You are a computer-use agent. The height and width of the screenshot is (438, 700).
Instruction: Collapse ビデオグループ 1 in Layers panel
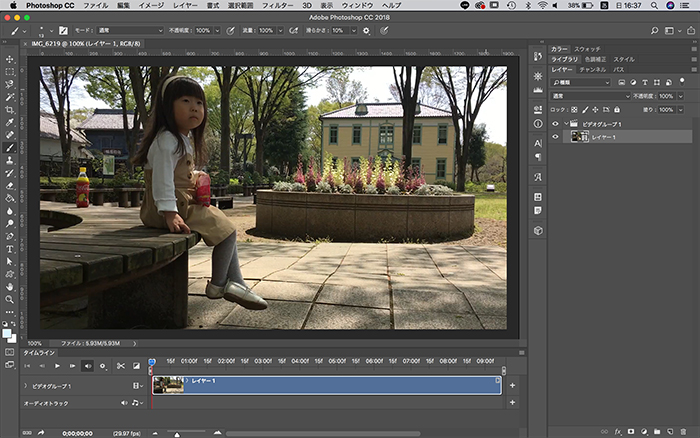(566, 124)
